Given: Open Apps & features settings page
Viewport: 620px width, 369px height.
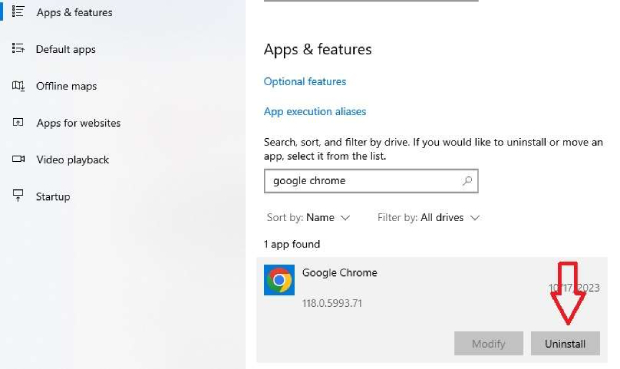Looking at the screenshot, I should click(74, 12).
